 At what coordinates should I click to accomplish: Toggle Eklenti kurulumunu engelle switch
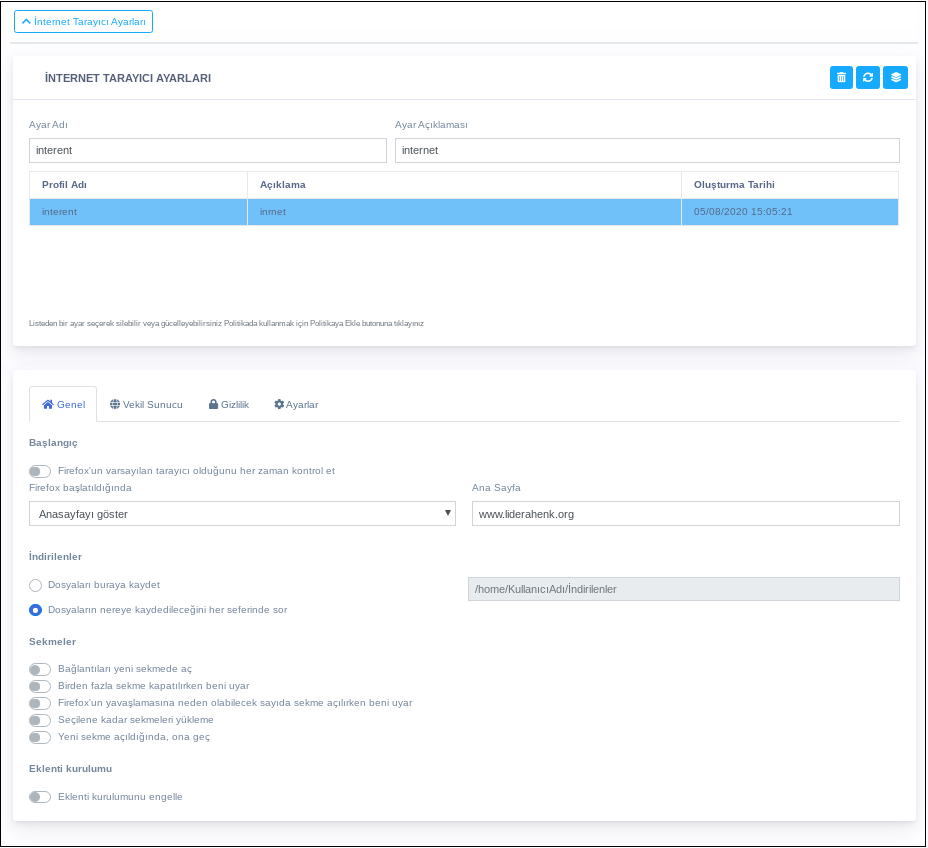pos(40,797)
